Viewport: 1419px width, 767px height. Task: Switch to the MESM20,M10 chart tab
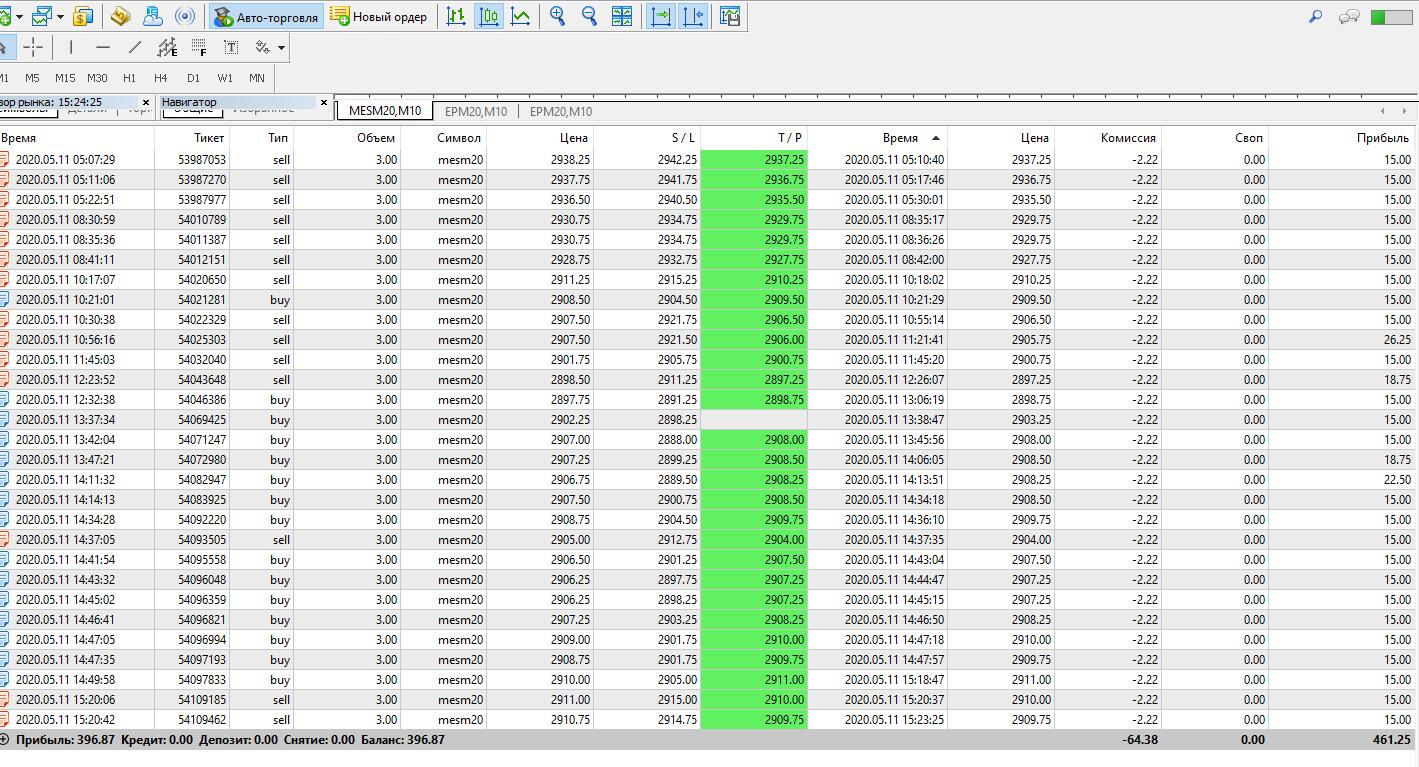coord(385,111)
